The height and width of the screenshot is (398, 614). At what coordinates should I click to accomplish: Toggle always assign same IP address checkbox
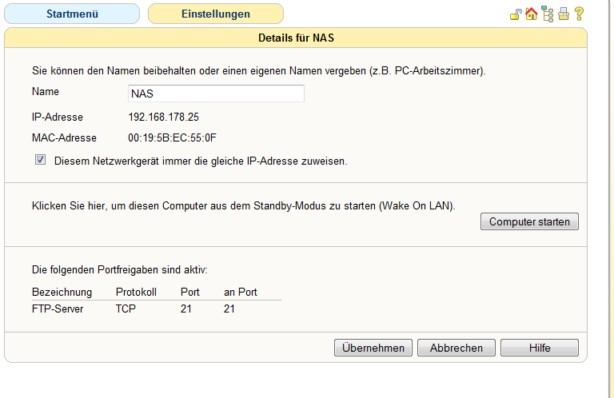pyautogui.click(x=40, y=160)
